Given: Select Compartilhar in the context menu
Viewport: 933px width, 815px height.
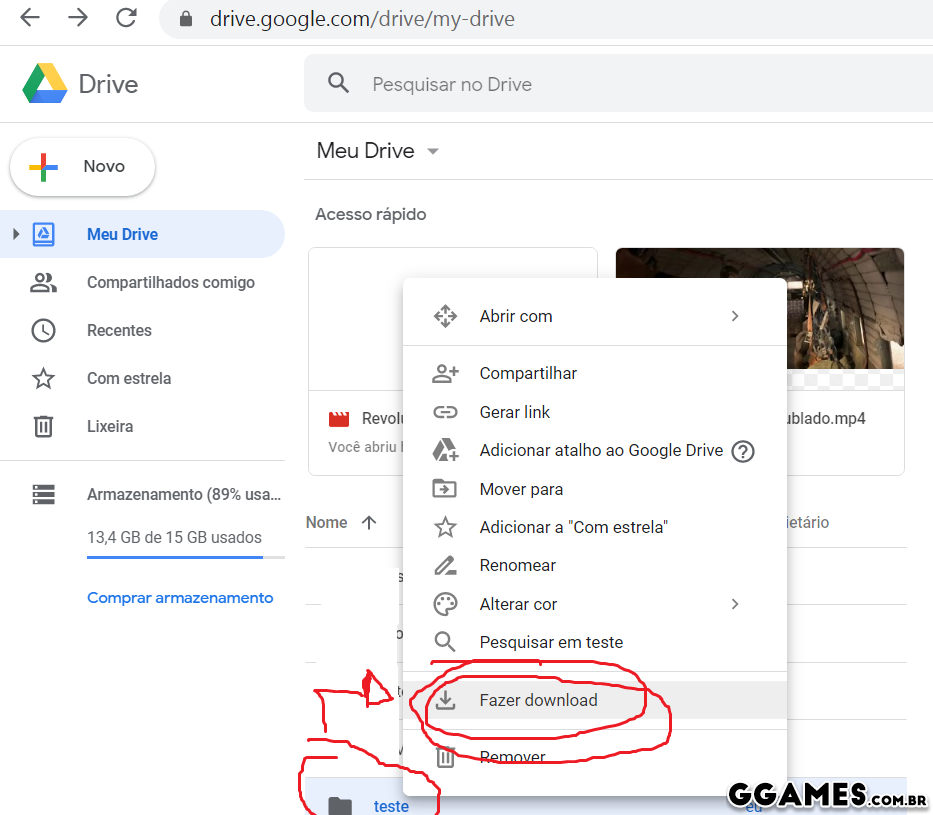Looking at the screenshot, I should click(x=528, y=373).
